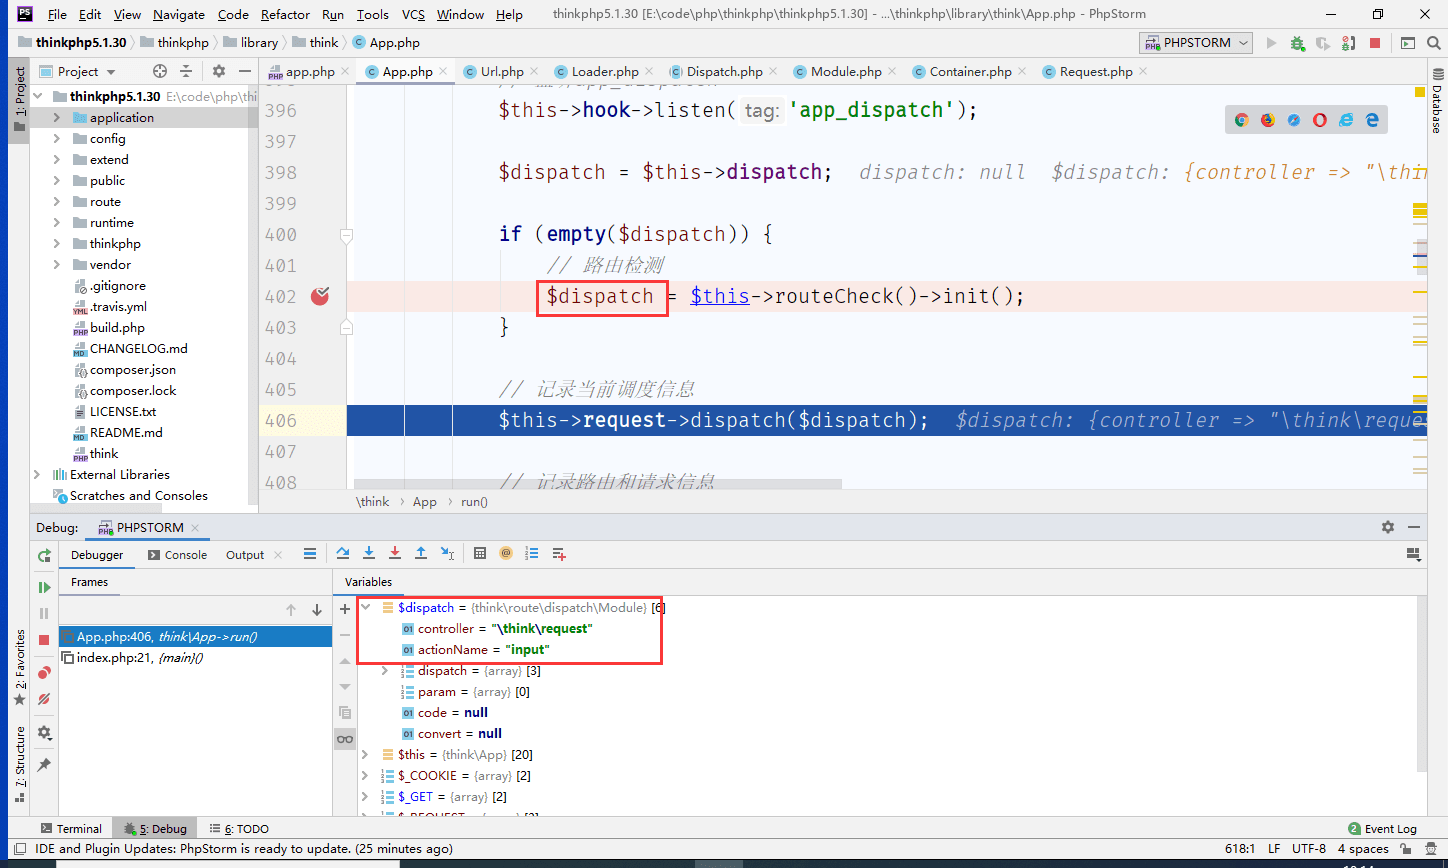Open page in Firefox browser icon
Viewport: 1448px width, 868px height.
pos(1267,120)
